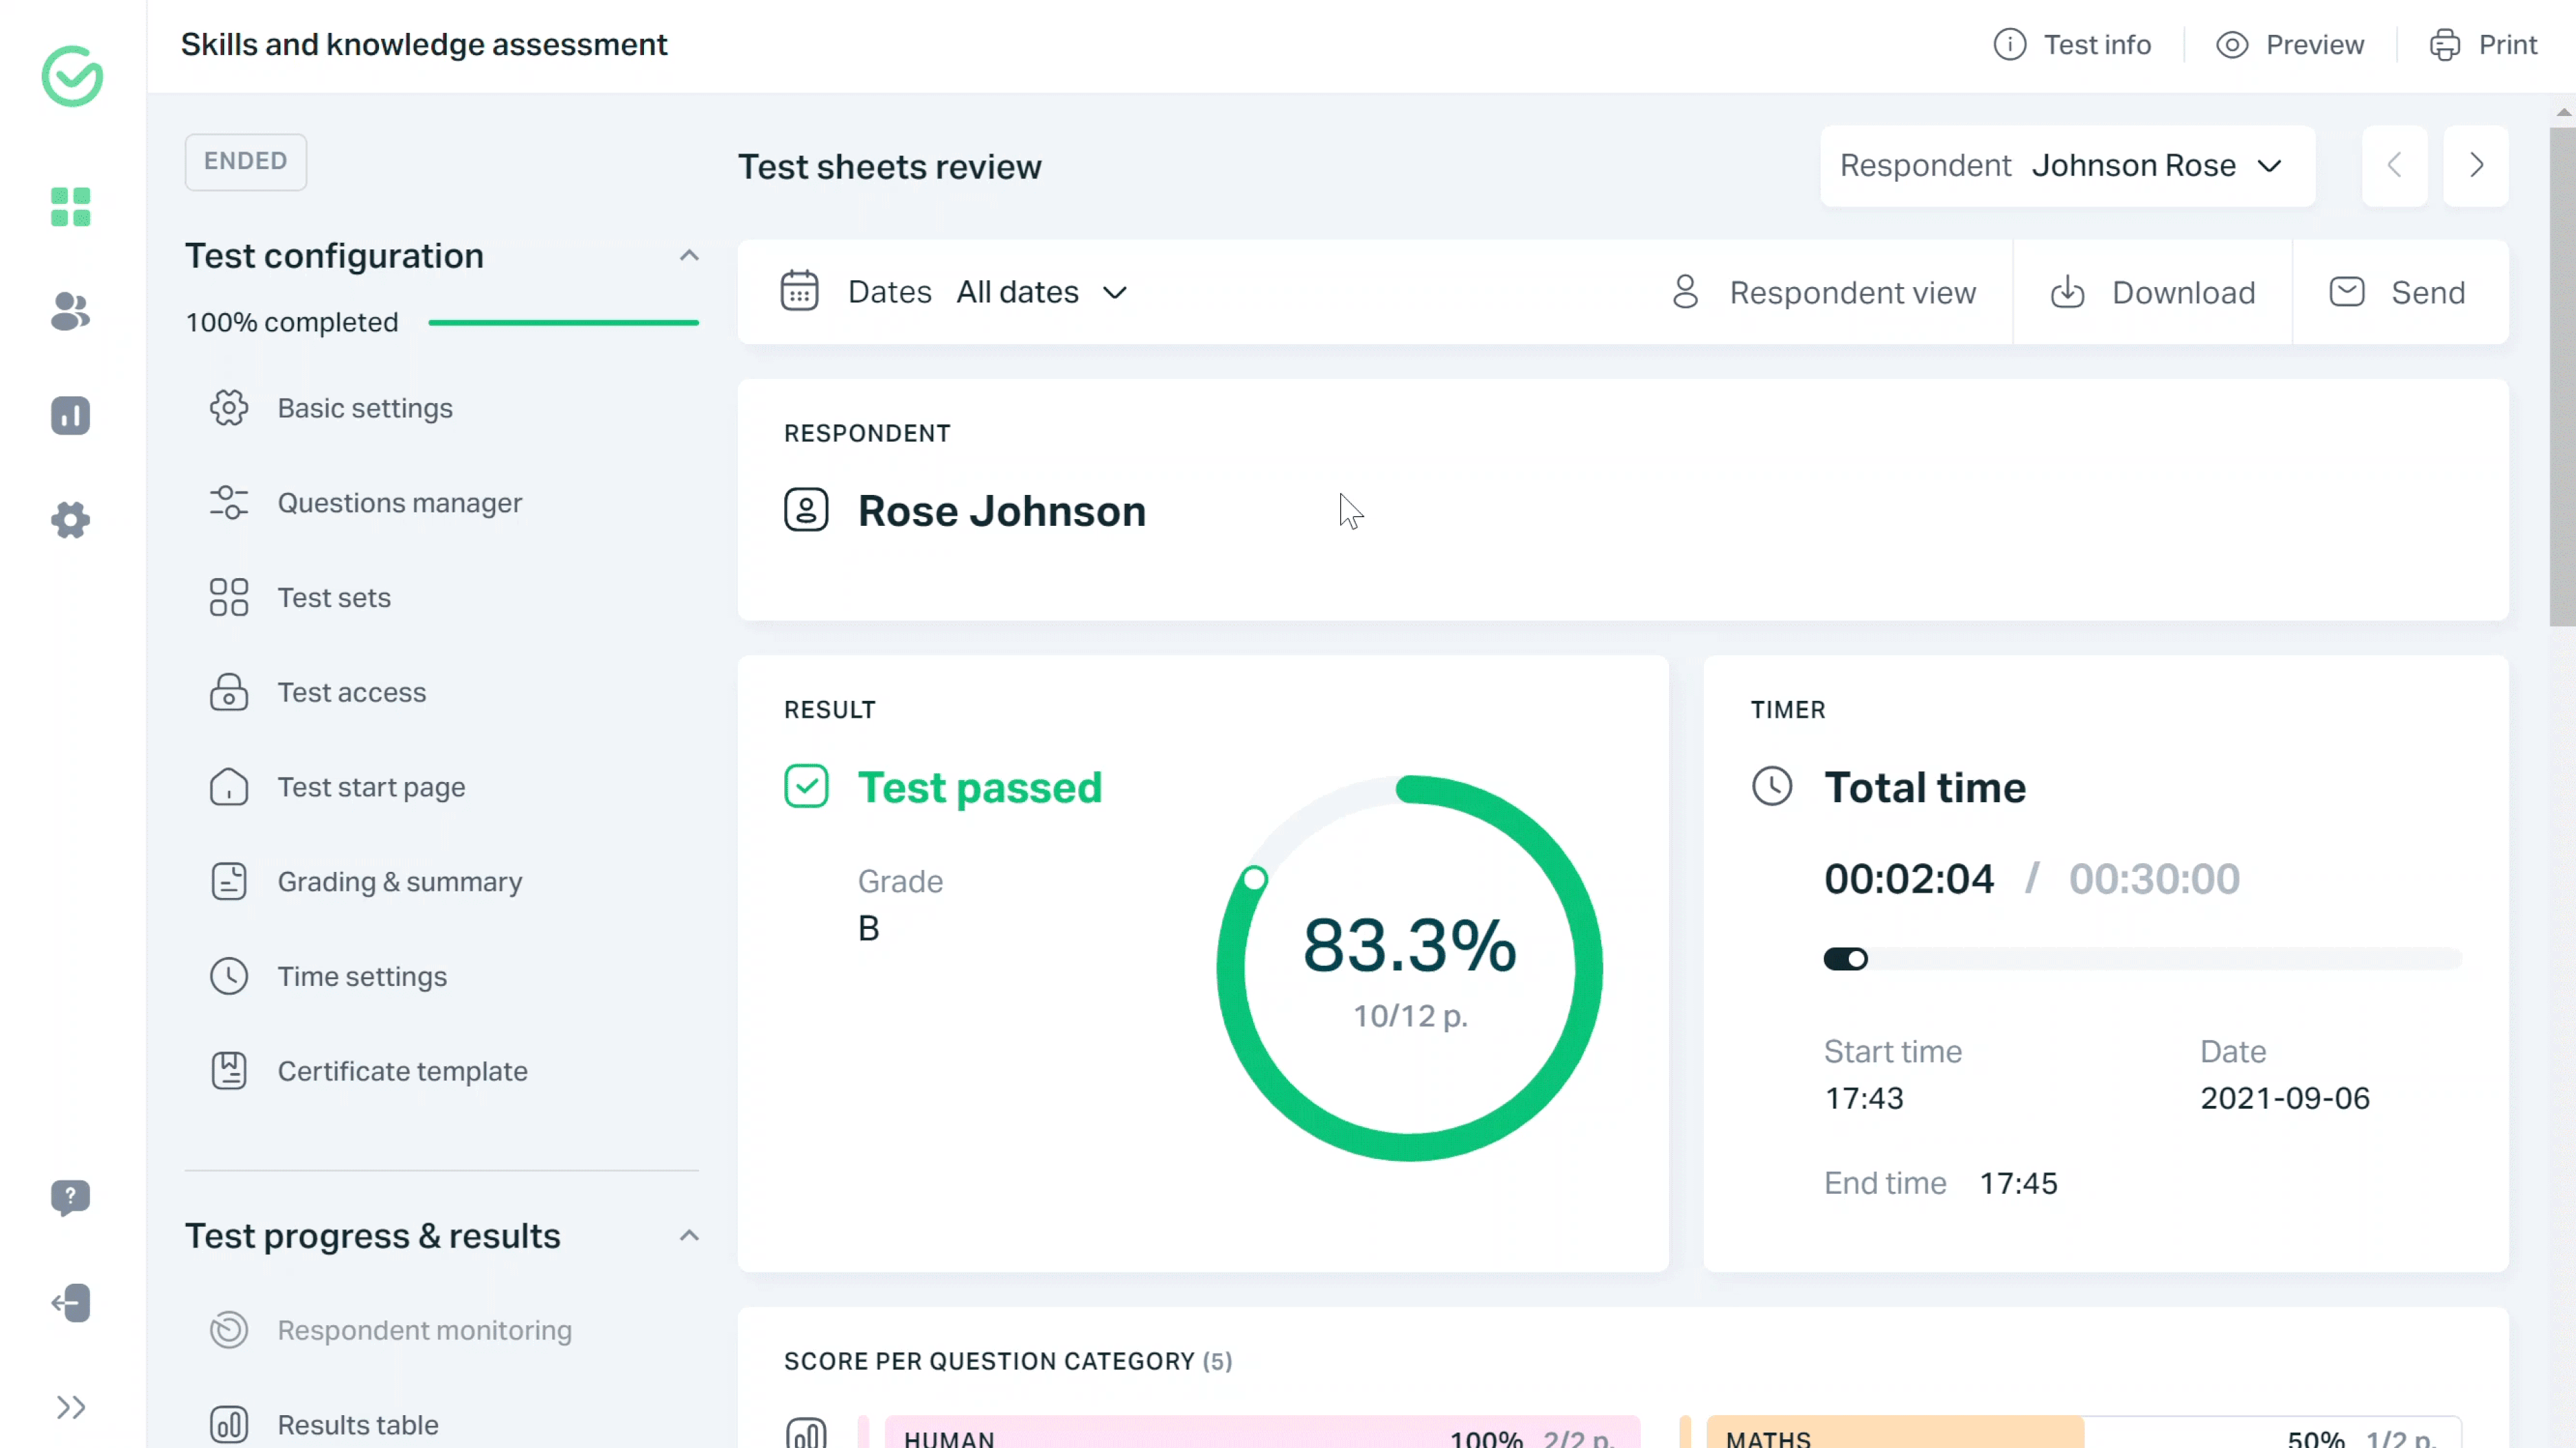This screenshot has height=1448, width=2576.
Task: Select Grading & summary menu item
Action: [400, 881]
